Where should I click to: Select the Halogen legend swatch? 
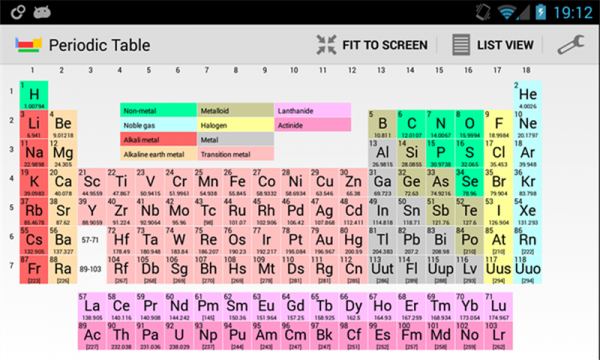point(235,125)
